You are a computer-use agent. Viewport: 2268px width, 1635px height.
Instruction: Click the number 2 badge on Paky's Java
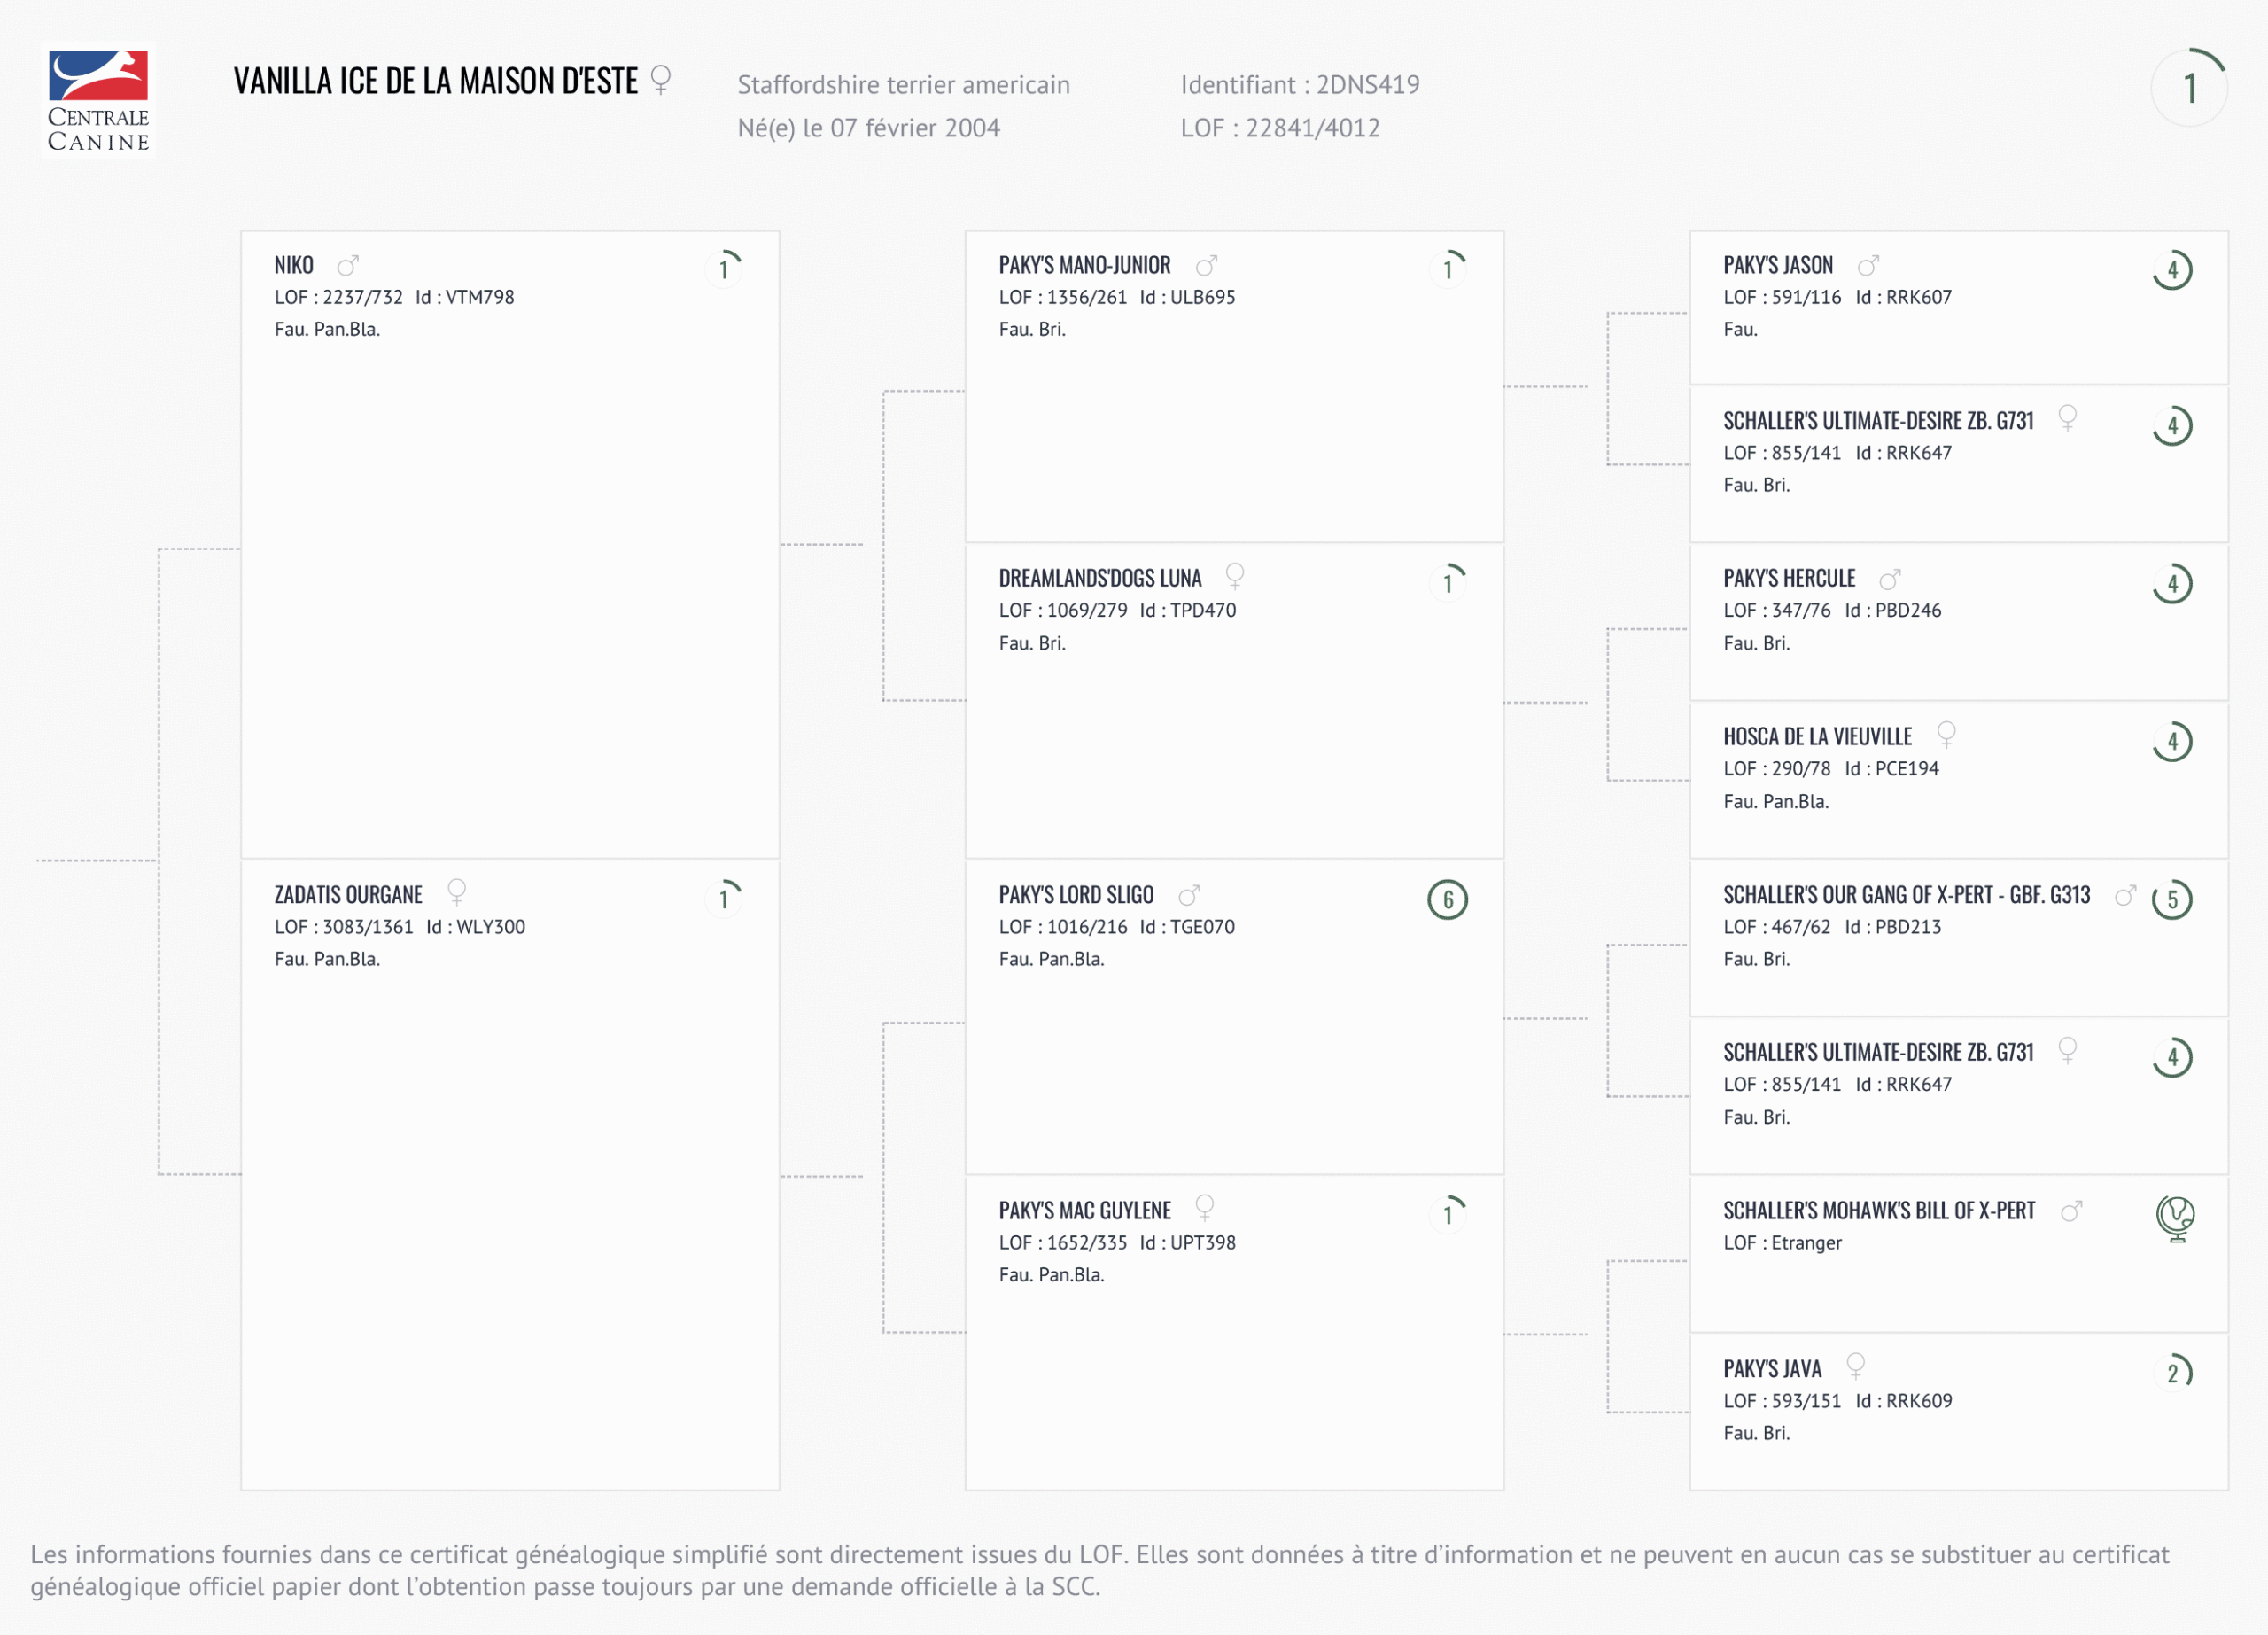[2172, 1372]
